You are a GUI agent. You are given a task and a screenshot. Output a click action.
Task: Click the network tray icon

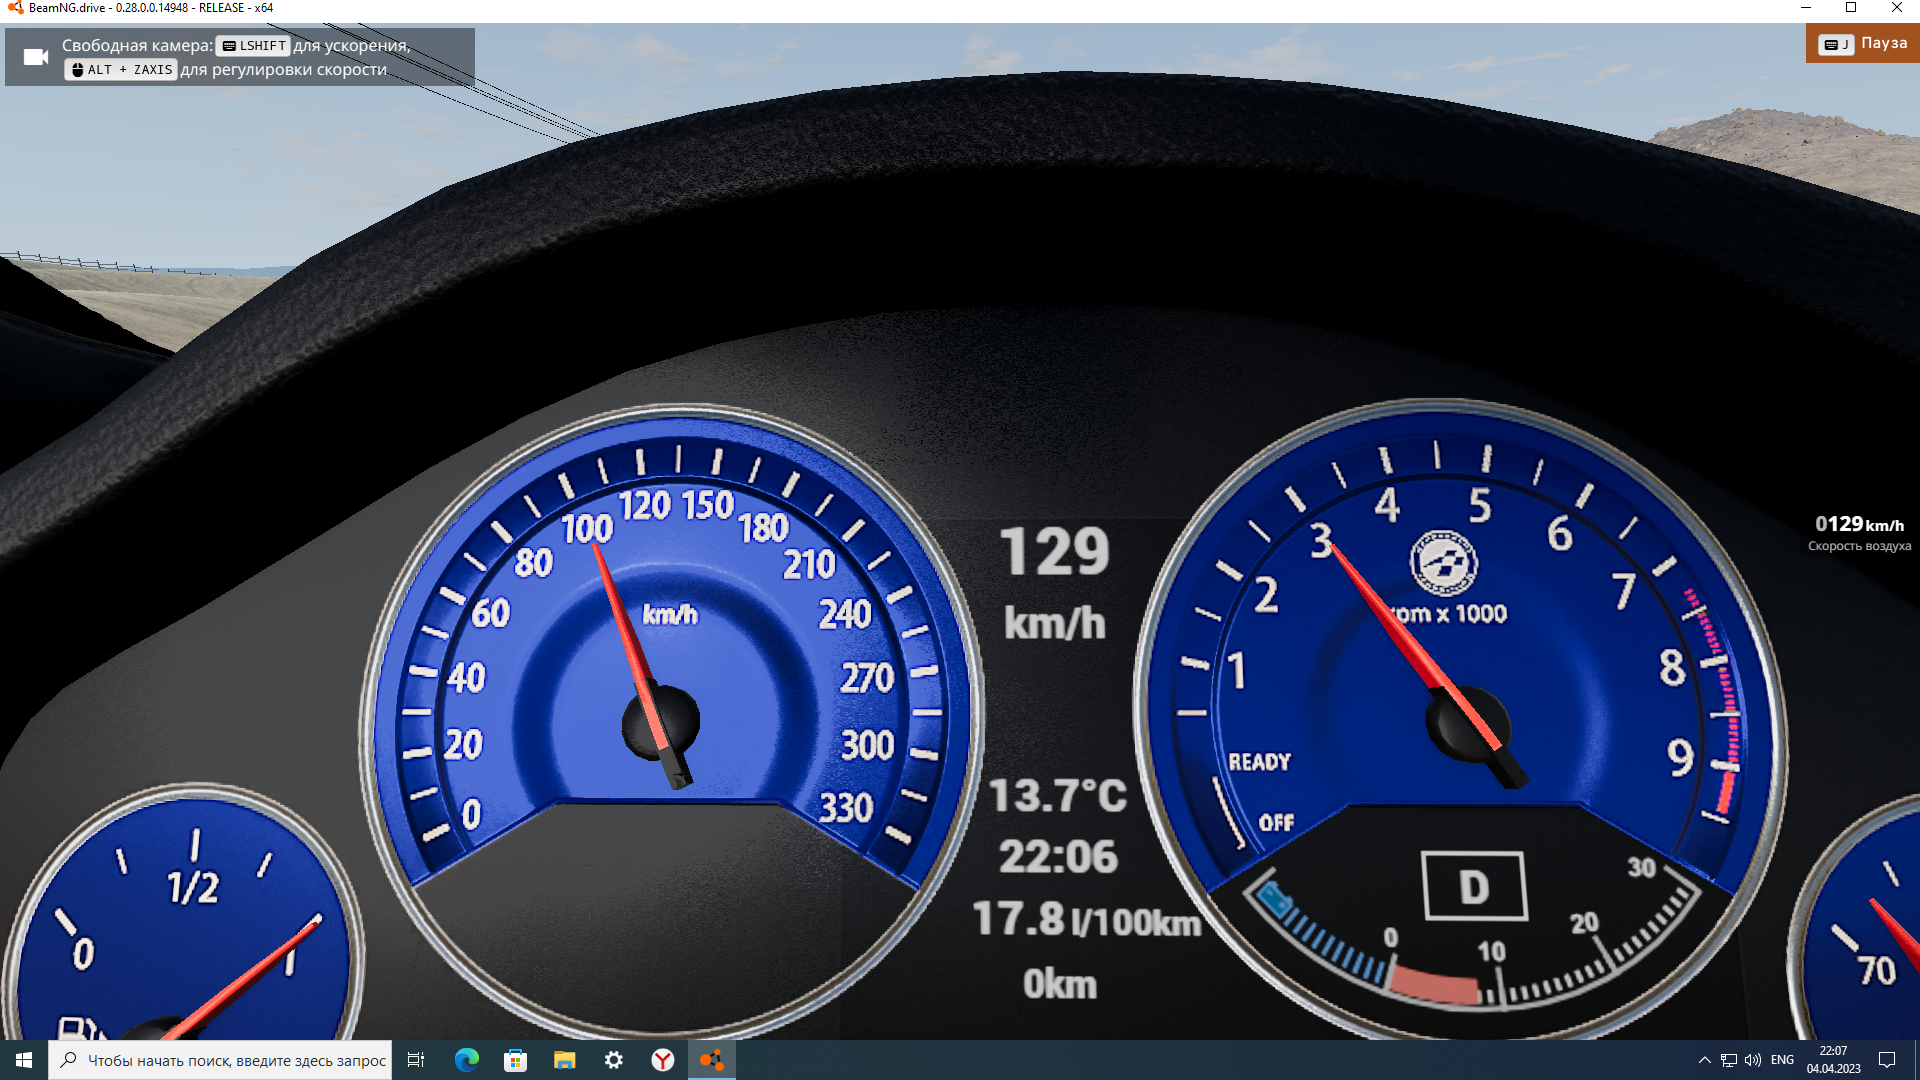click(1728, 1060)
